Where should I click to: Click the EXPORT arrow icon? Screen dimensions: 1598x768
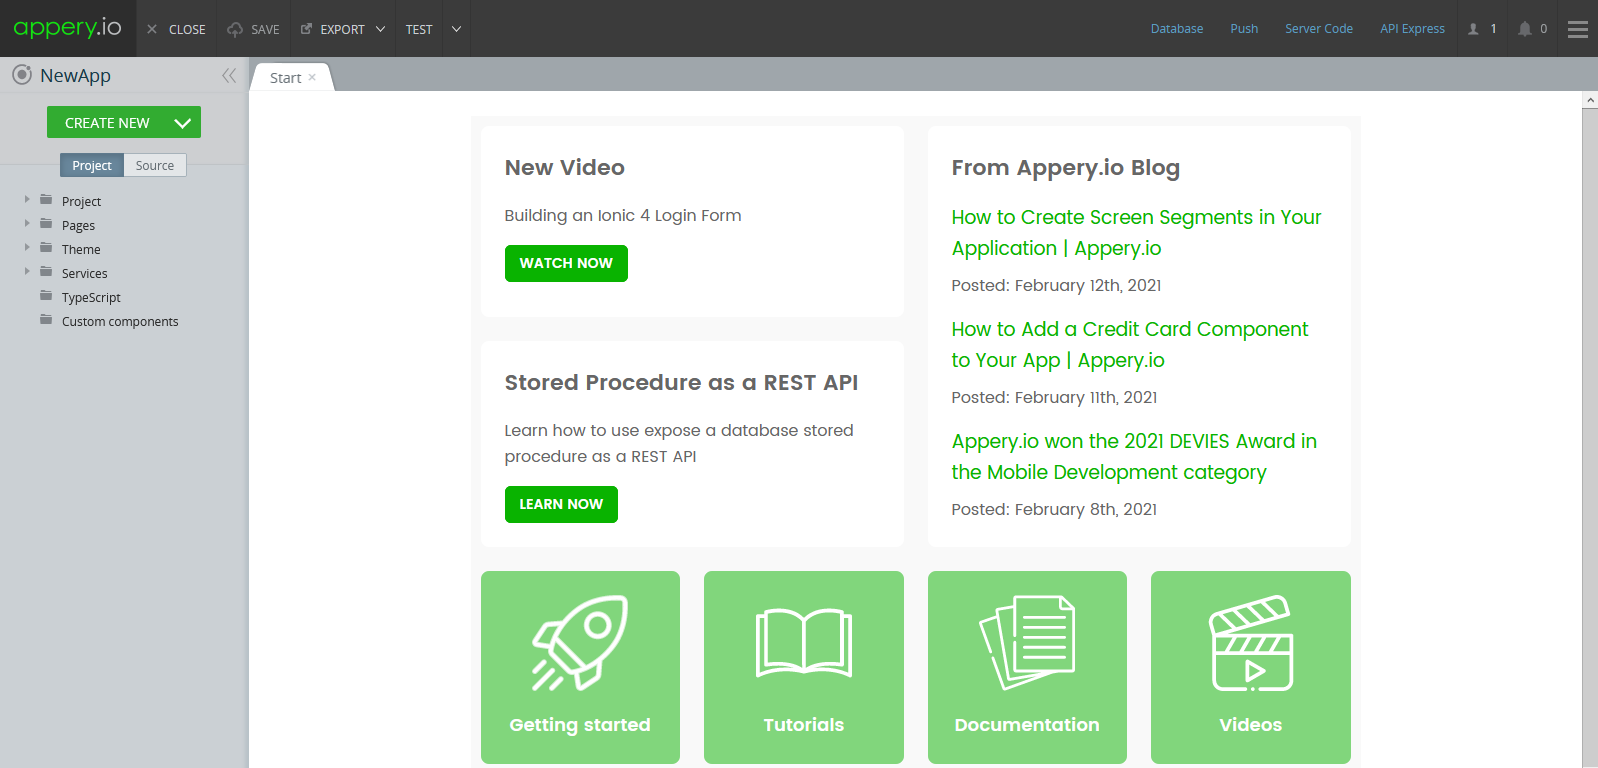[x=307, y=29]
